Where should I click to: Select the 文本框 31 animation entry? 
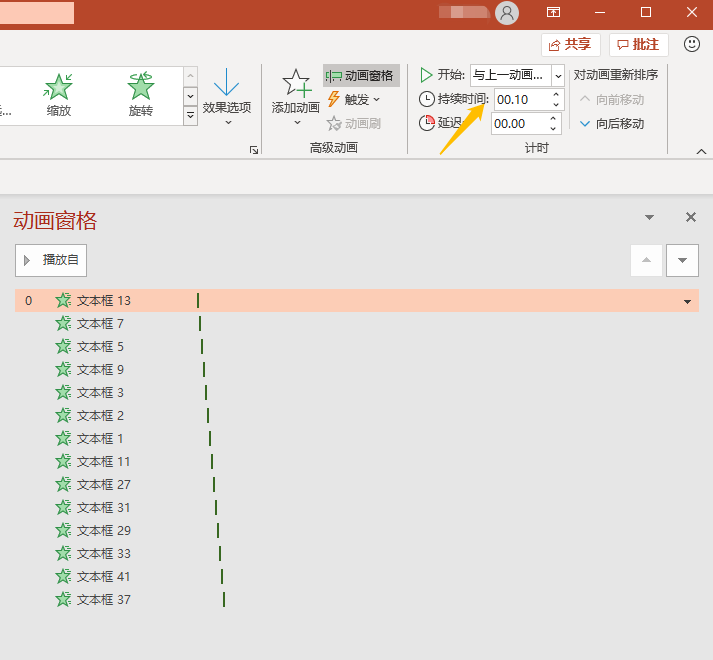(357, 508)
